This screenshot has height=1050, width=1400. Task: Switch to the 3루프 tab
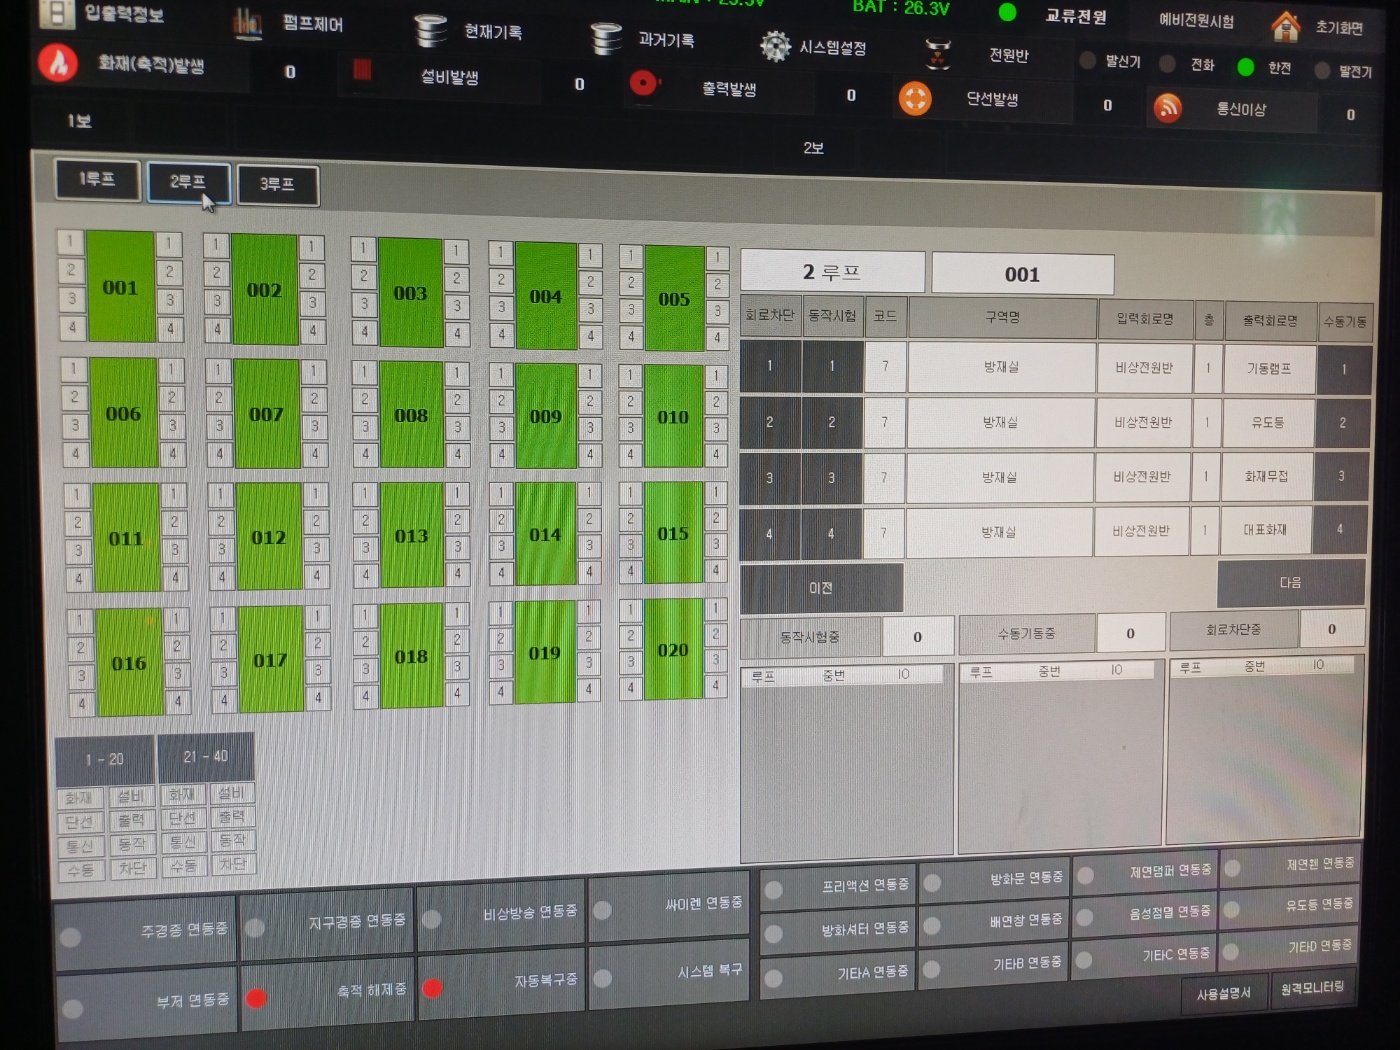click(x=277, y=184)
